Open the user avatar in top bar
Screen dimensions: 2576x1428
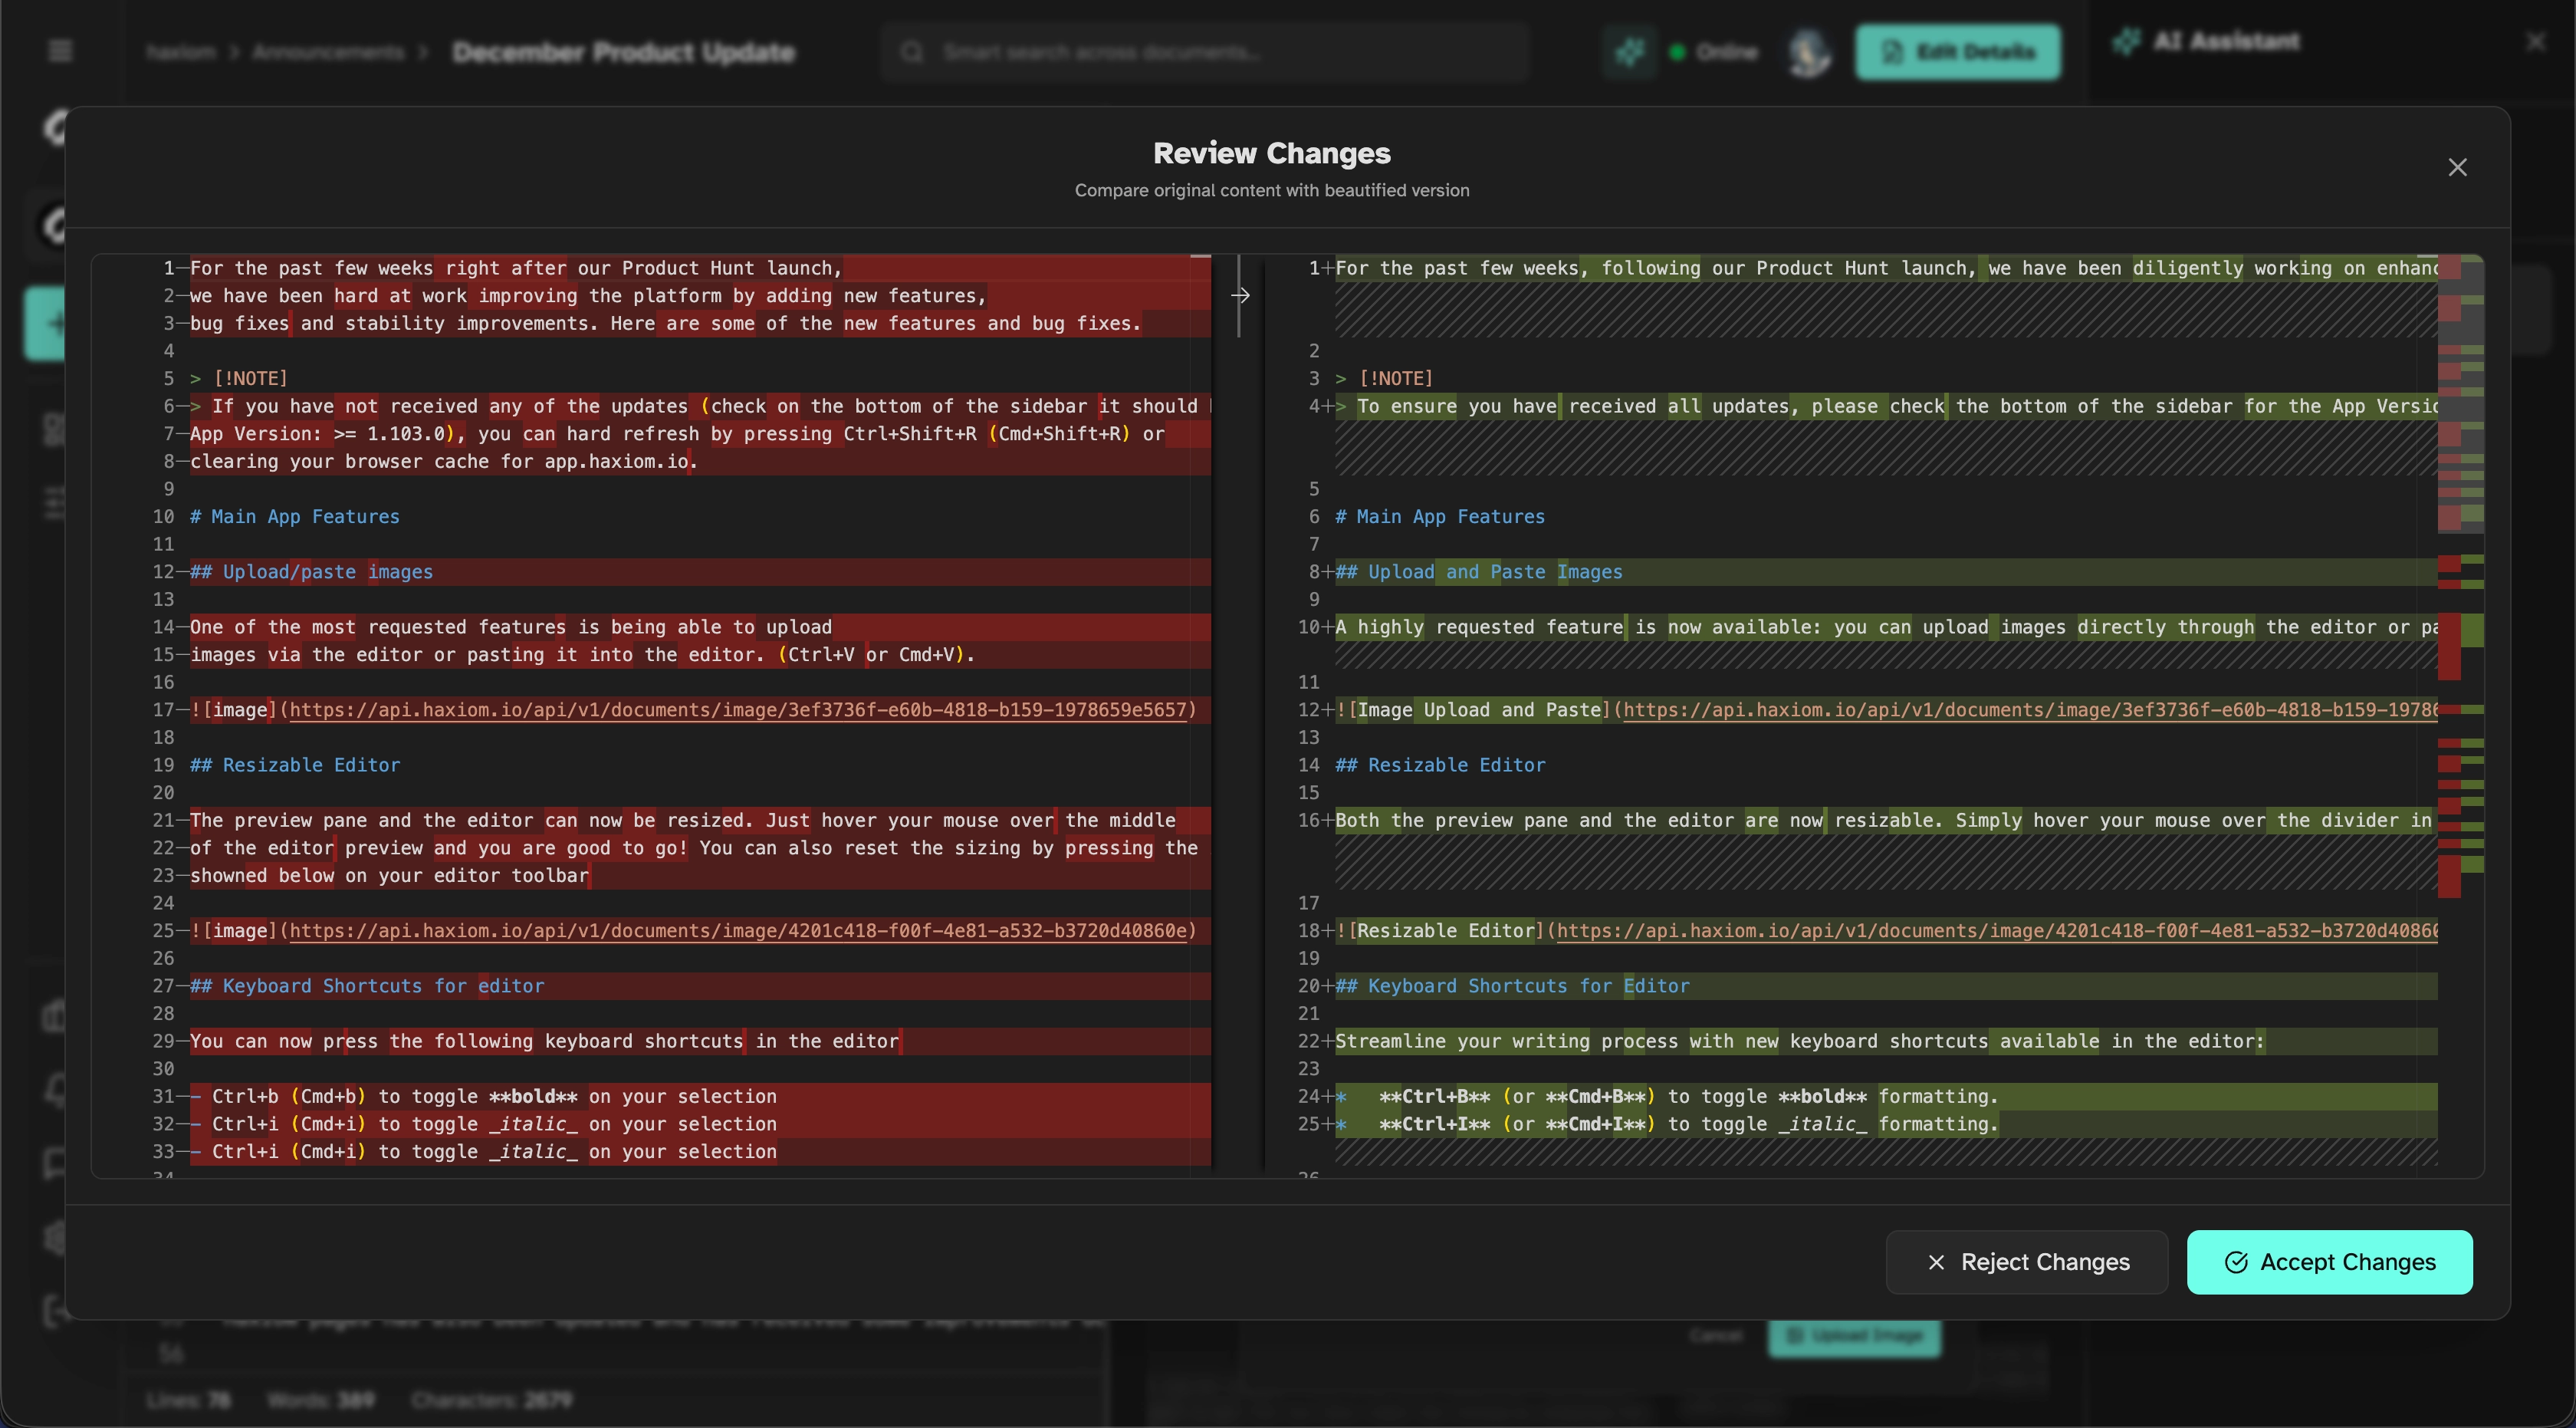click(1809, 52)
